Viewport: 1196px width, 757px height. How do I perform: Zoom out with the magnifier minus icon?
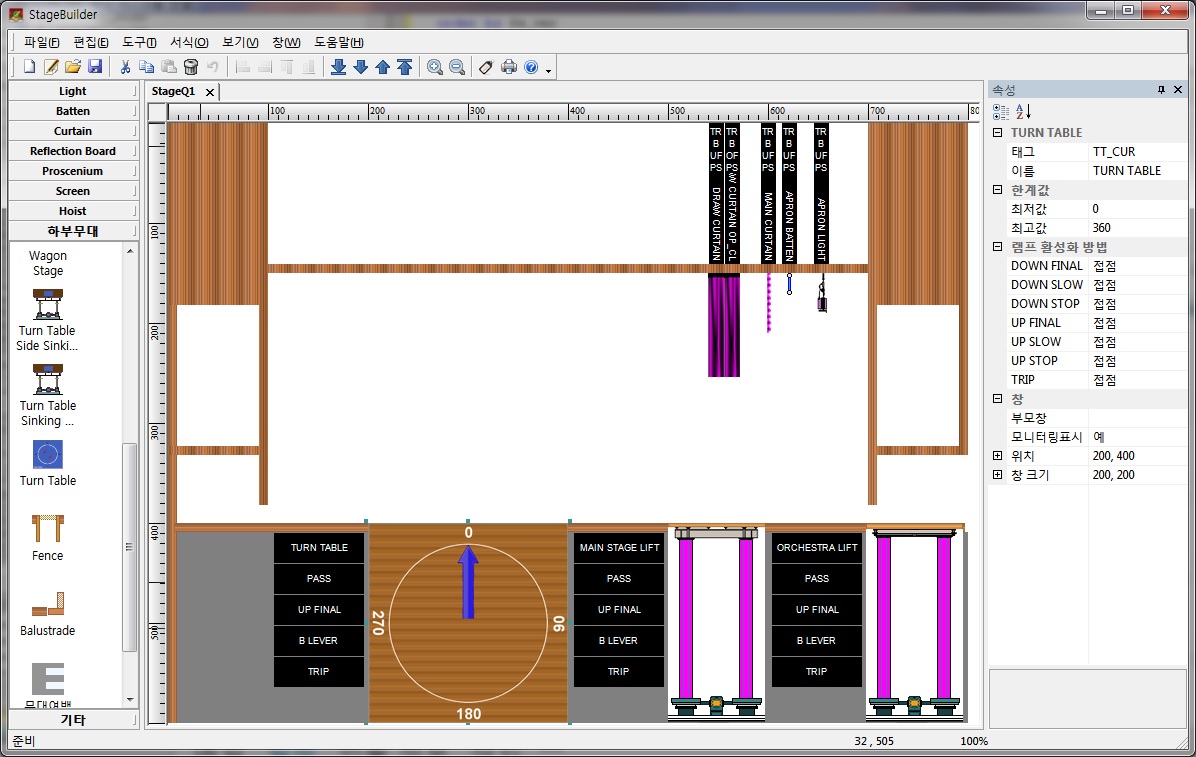pyautogui.click(x=457, y=67)
